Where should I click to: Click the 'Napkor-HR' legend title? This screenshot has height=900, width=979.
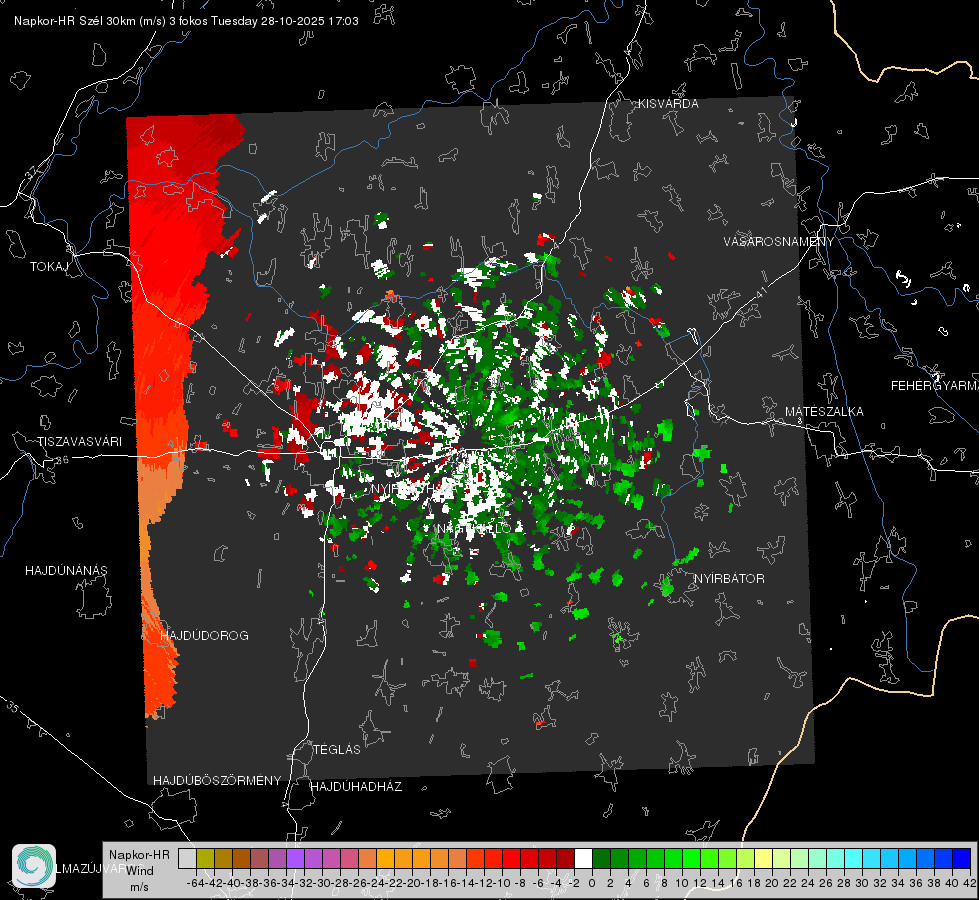tap(139, 854)
